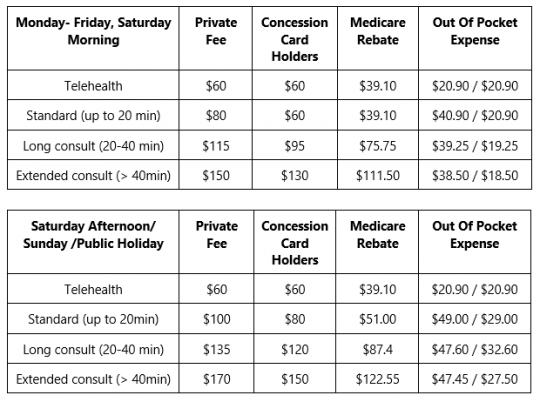540x402 pixels.
Task: Click the weekday Telehealth row label
Action: [93, 86]
